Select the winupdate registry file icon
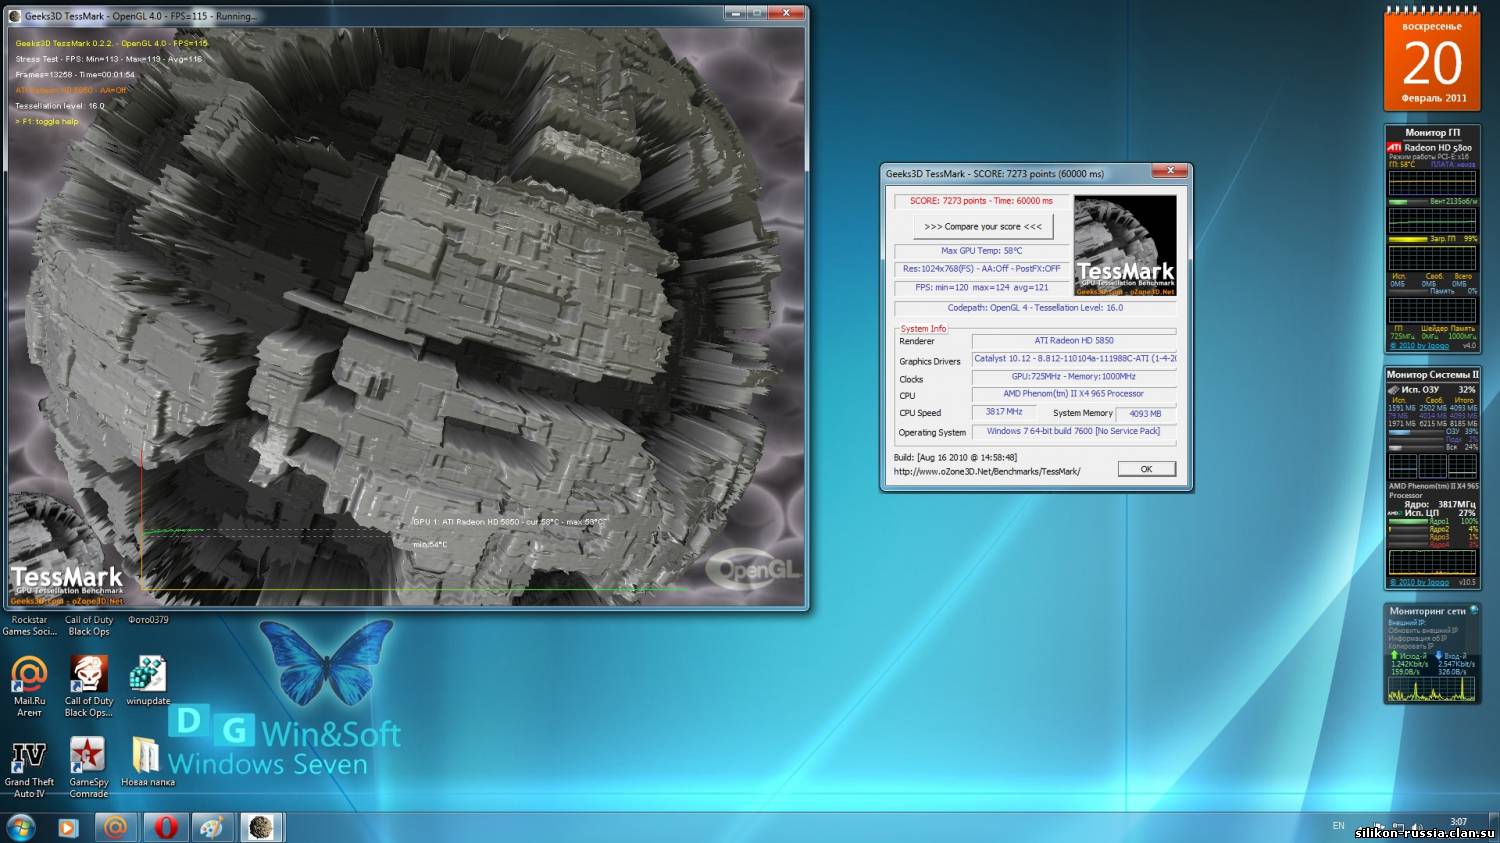Screen dimensions: 1500x843 (147, 675)
